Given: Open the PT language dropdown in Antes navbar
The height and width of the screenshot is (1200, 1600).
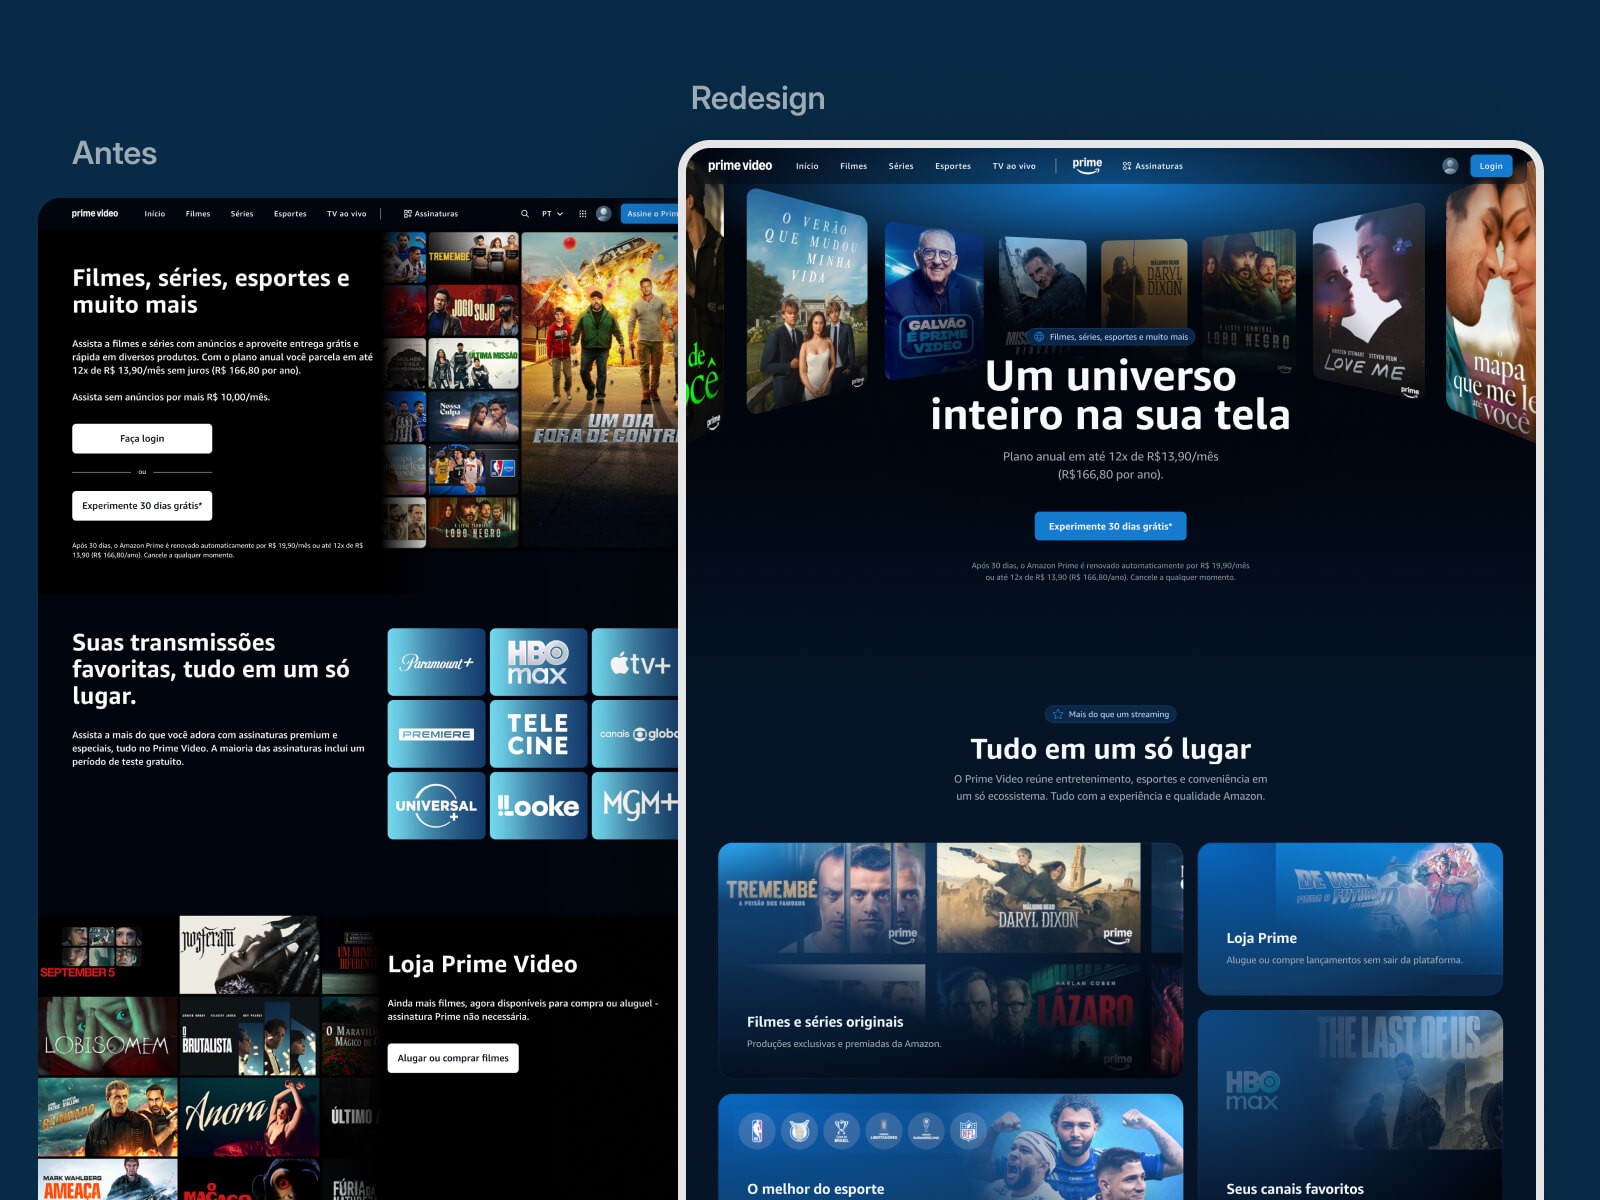Looking at the screenshot, I should pyautogui.click(x=552, y=214).
